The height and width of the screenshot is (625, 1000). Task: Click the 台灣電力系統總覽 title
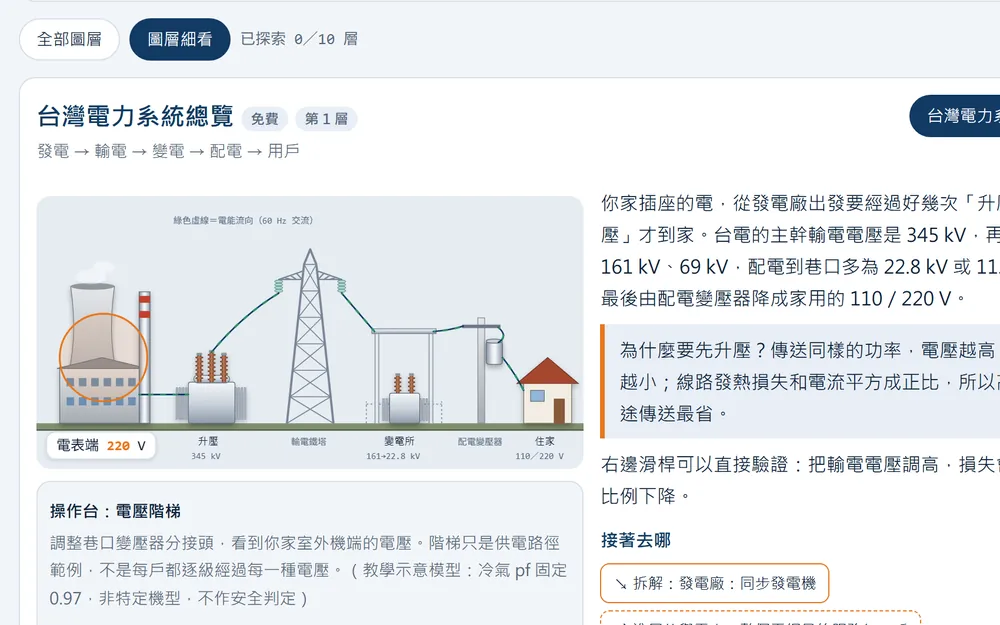[135, 116]
